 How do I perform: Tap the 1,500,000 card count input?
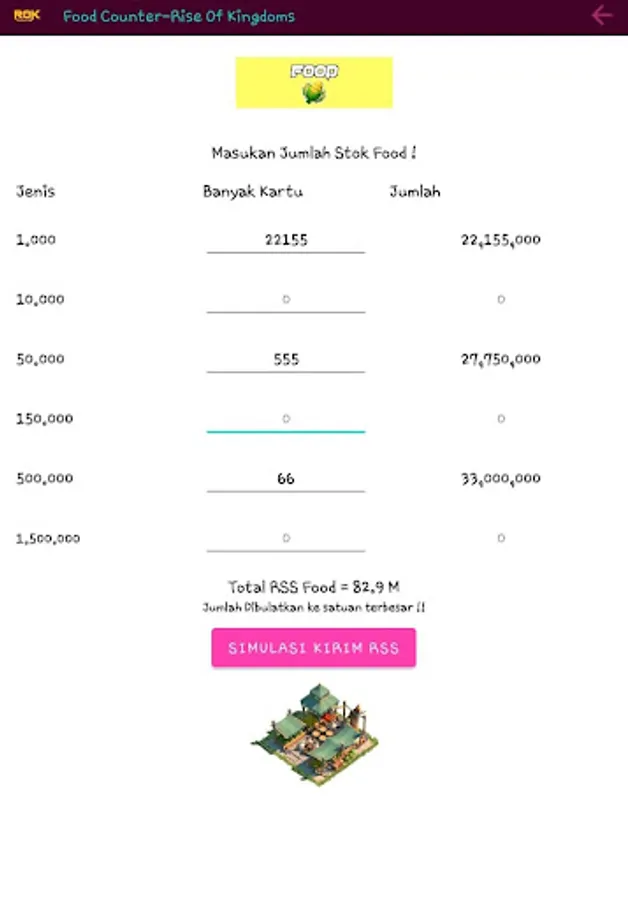tap(286, 538)
